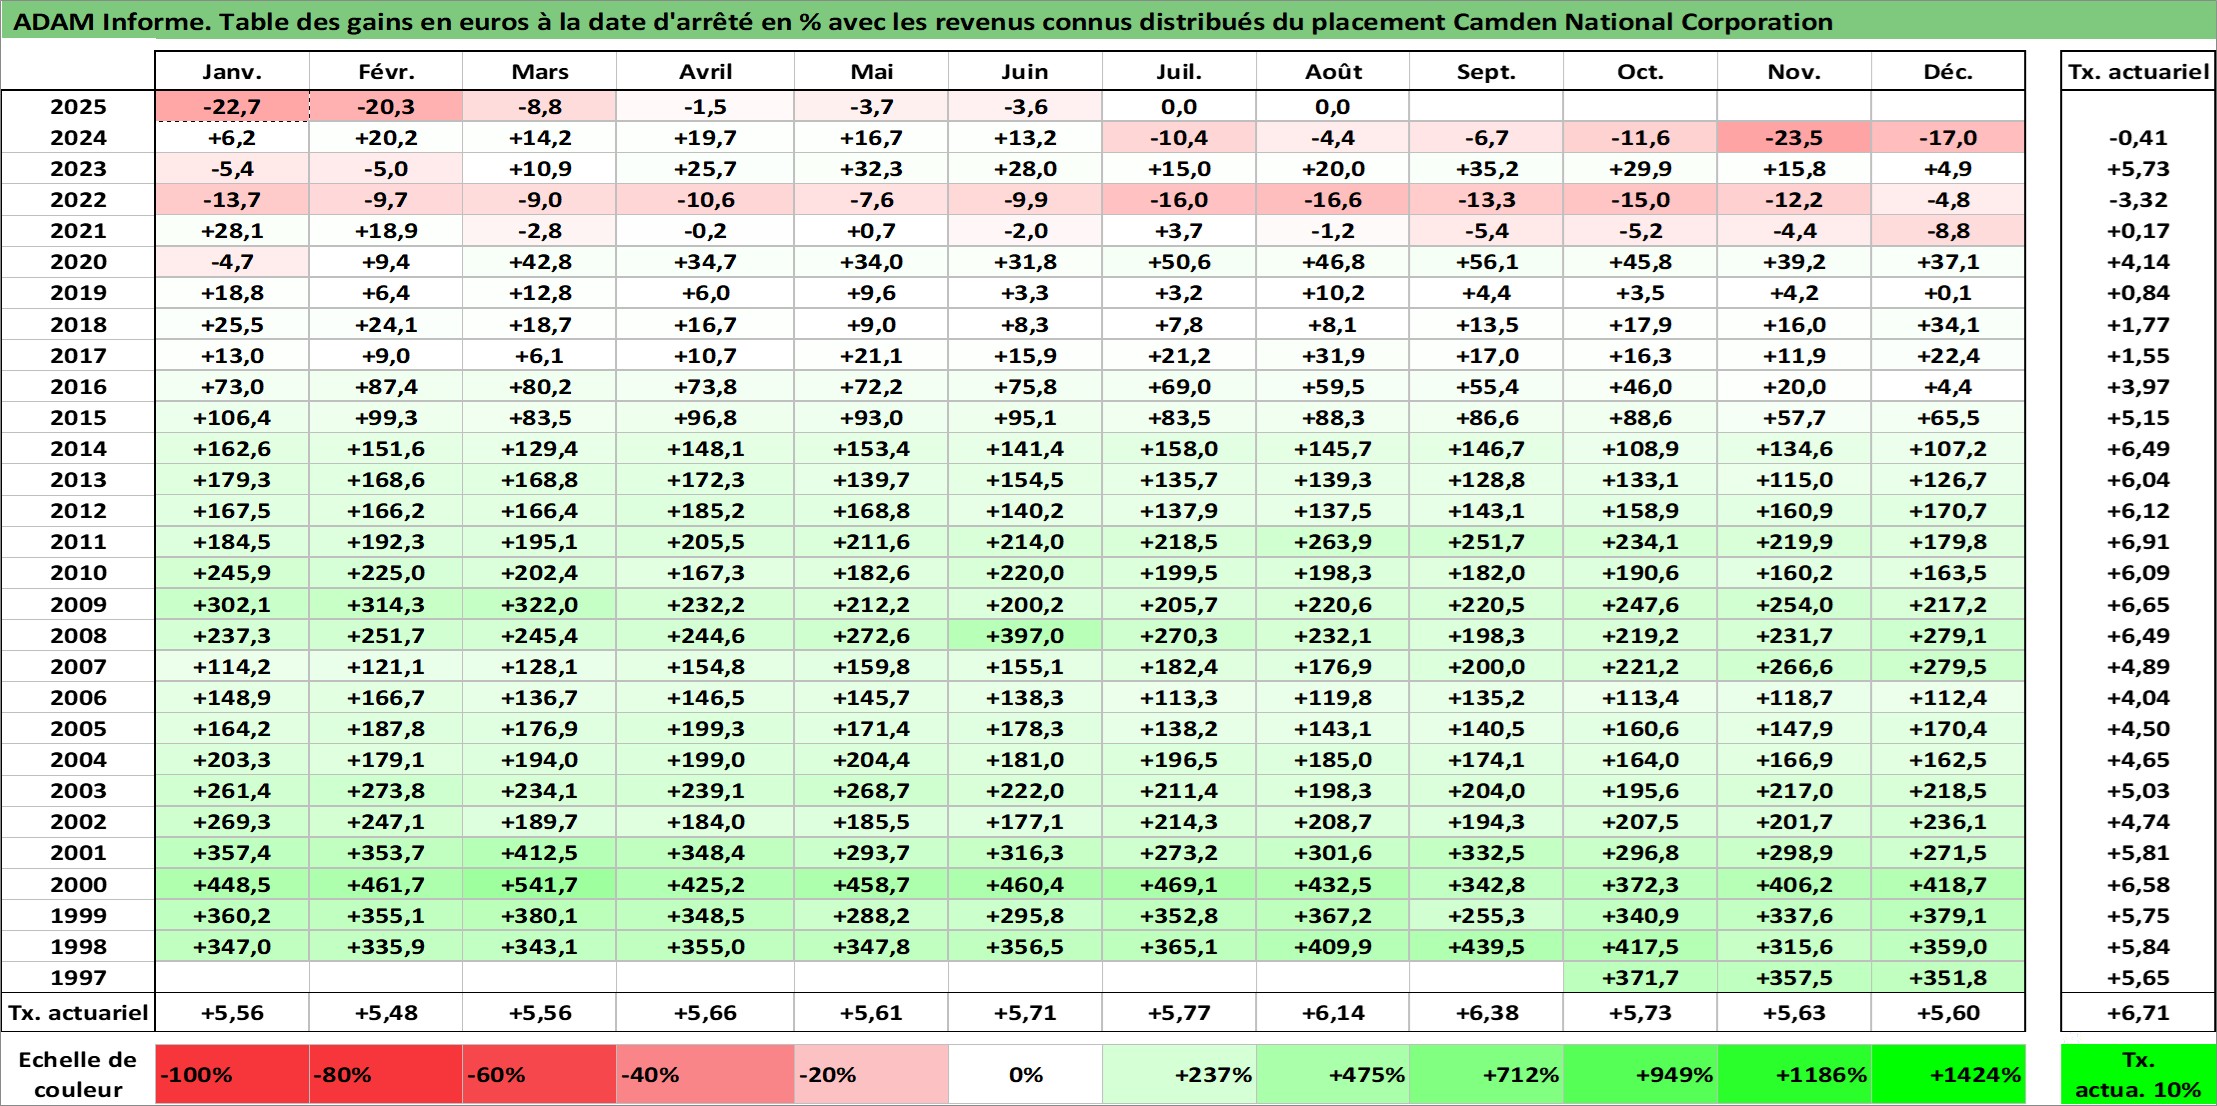Select the -3,32 actuarial rate for 2022
This screenshot has height=1106, width=2217.
[2138, 200]
